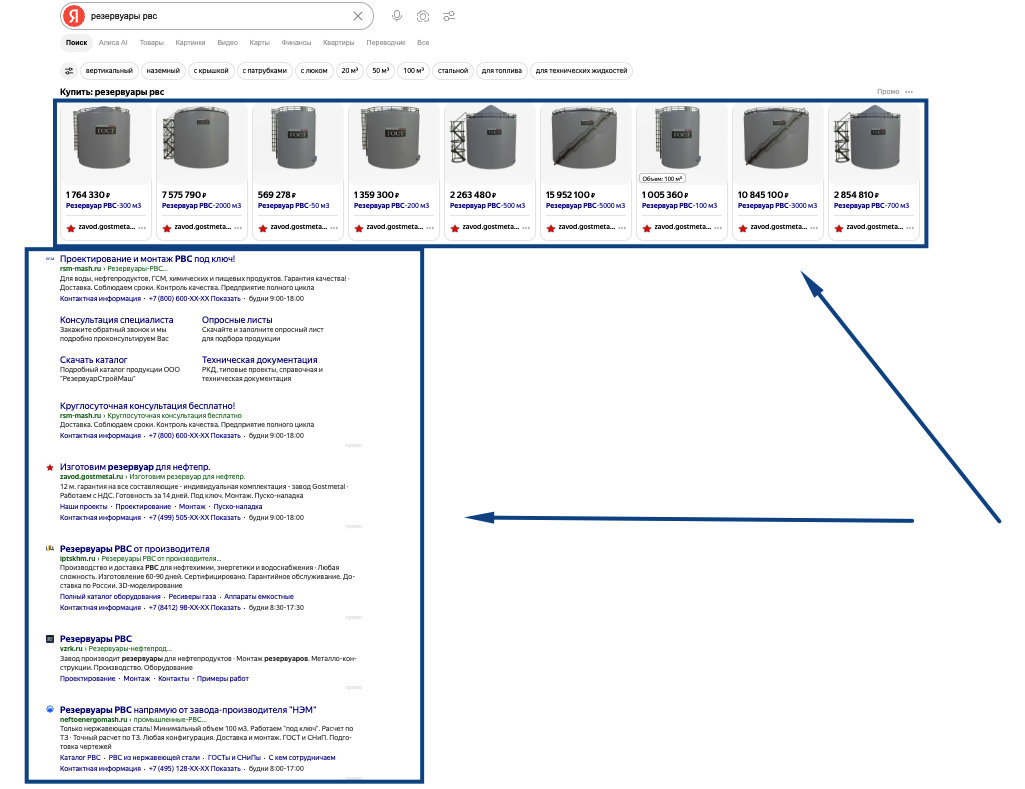Screen dimensions: 1025x789
Task: Open «Проектирование и монтаж РВС под ключ!» link
Action: [148, 259]
